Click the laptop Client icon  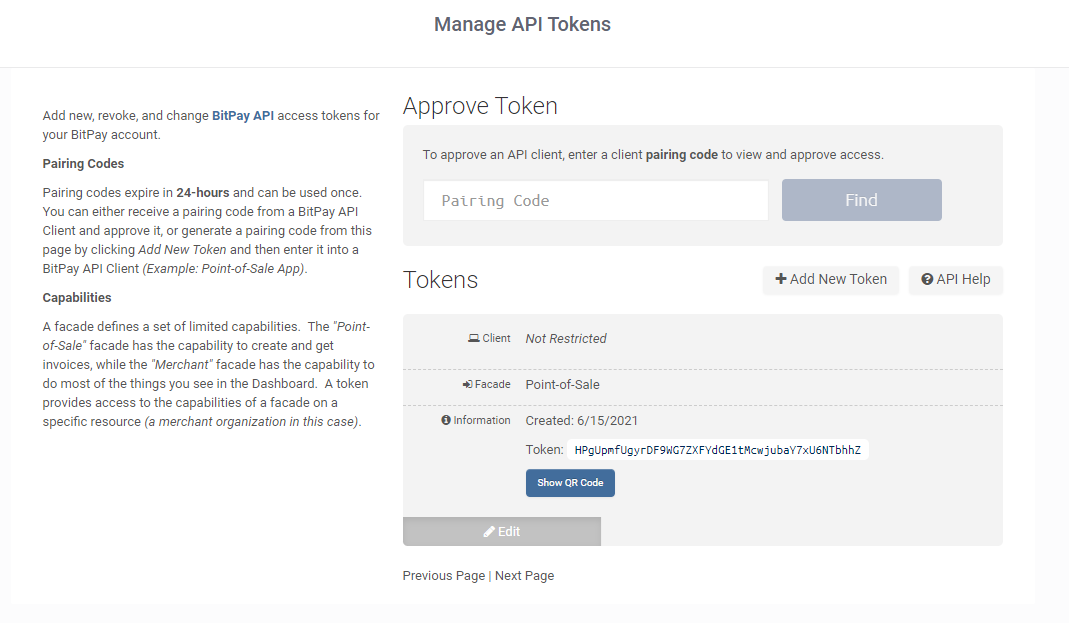click(x=474, y=338)
